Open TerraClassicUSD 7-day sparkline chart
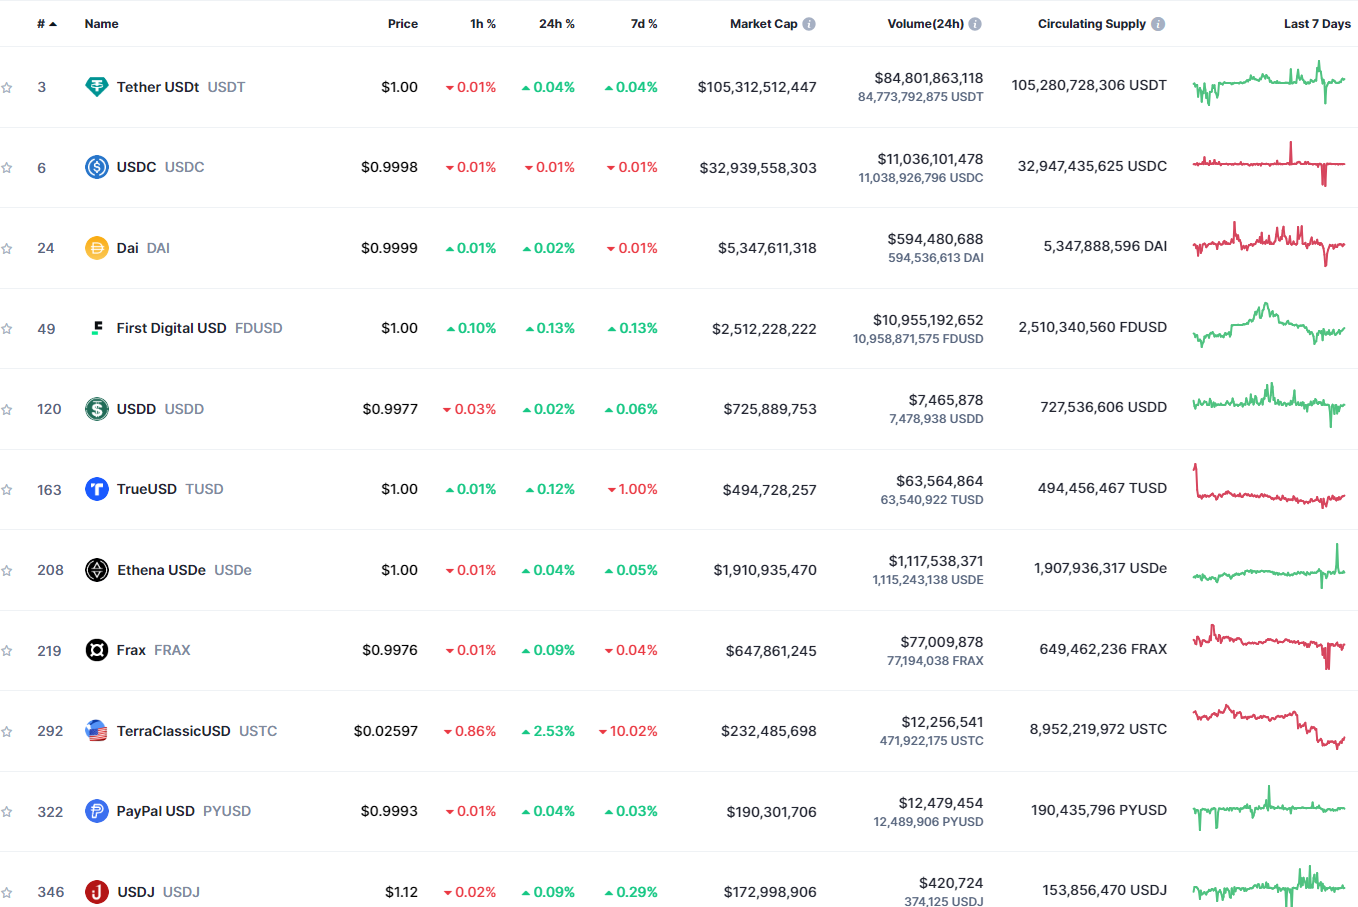The image size is (1358, 907). pos(1269,727)
